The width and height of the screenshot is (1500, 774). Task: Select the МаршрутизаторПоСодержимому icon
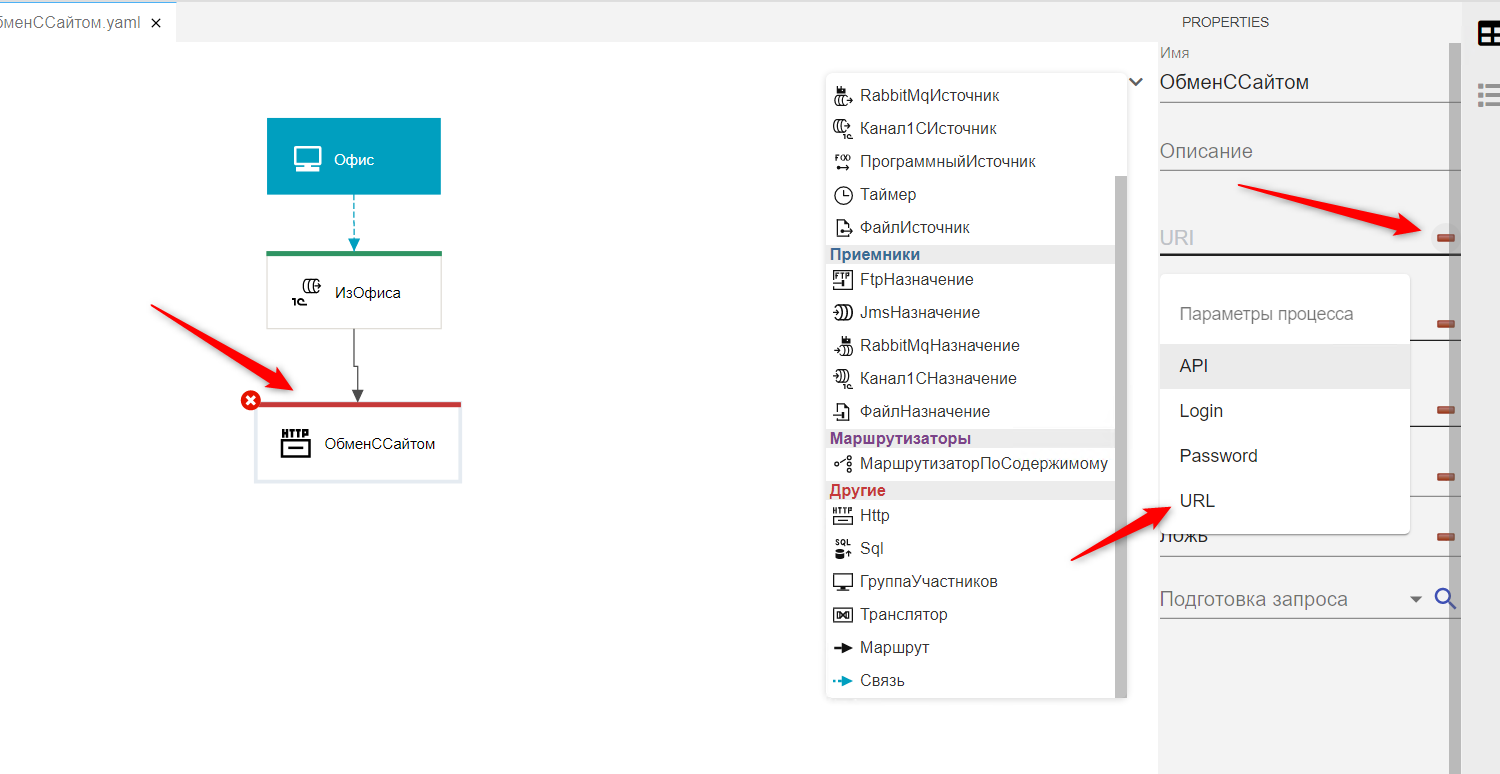point(842,464)
